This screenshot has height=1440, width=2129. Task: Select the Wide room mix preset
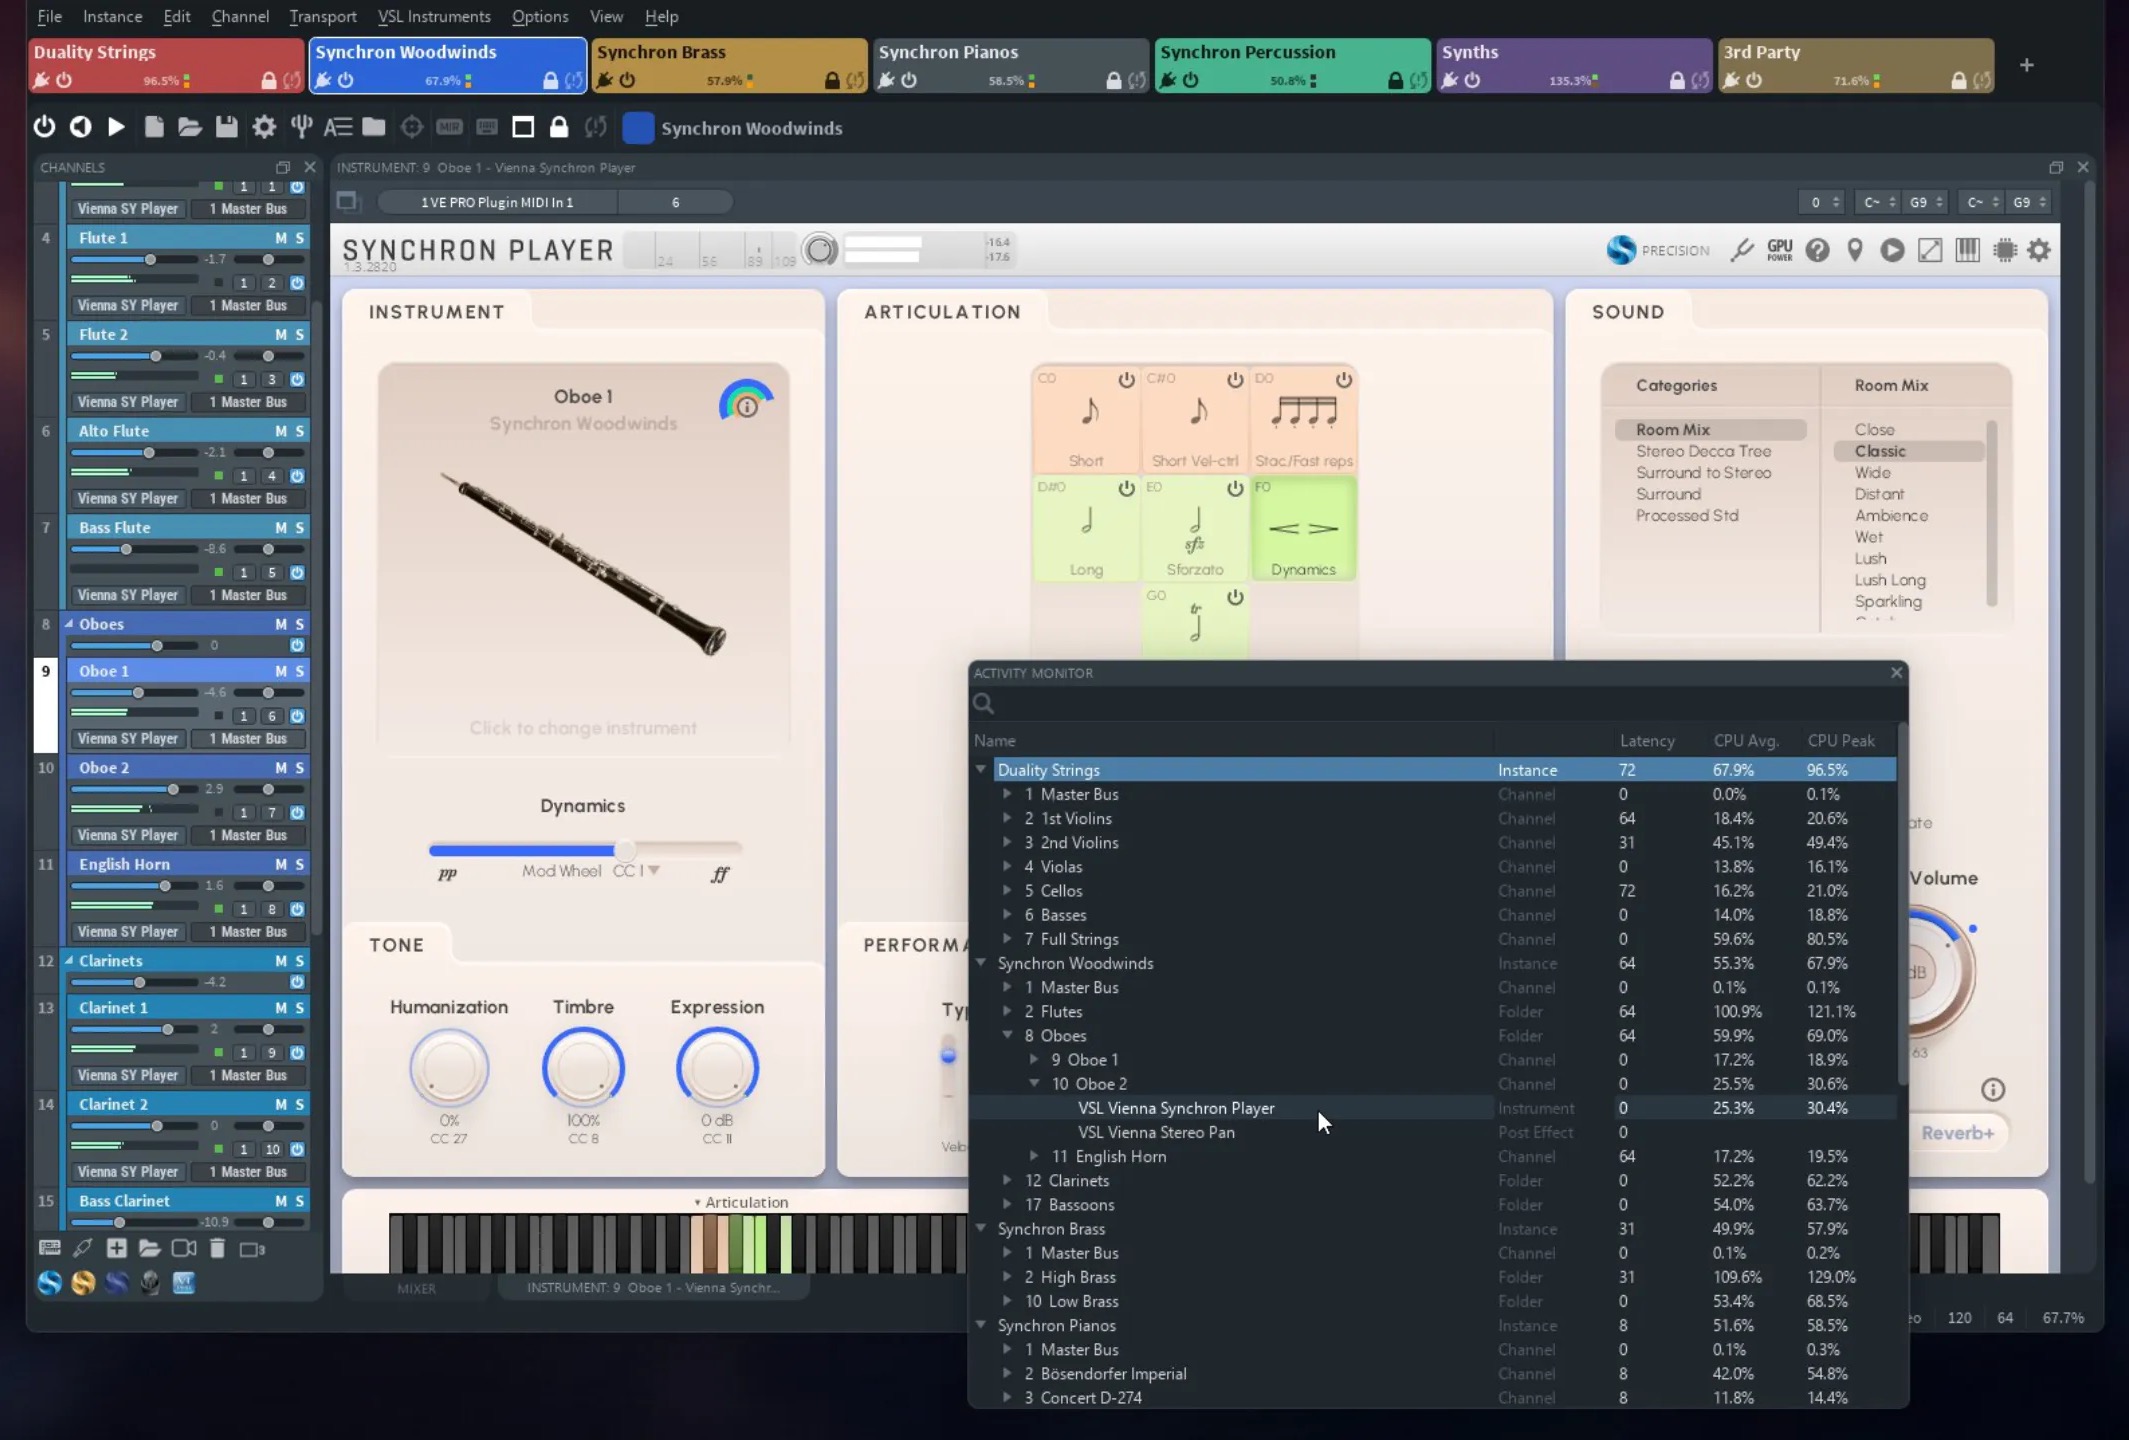(x=1872, y=473)
